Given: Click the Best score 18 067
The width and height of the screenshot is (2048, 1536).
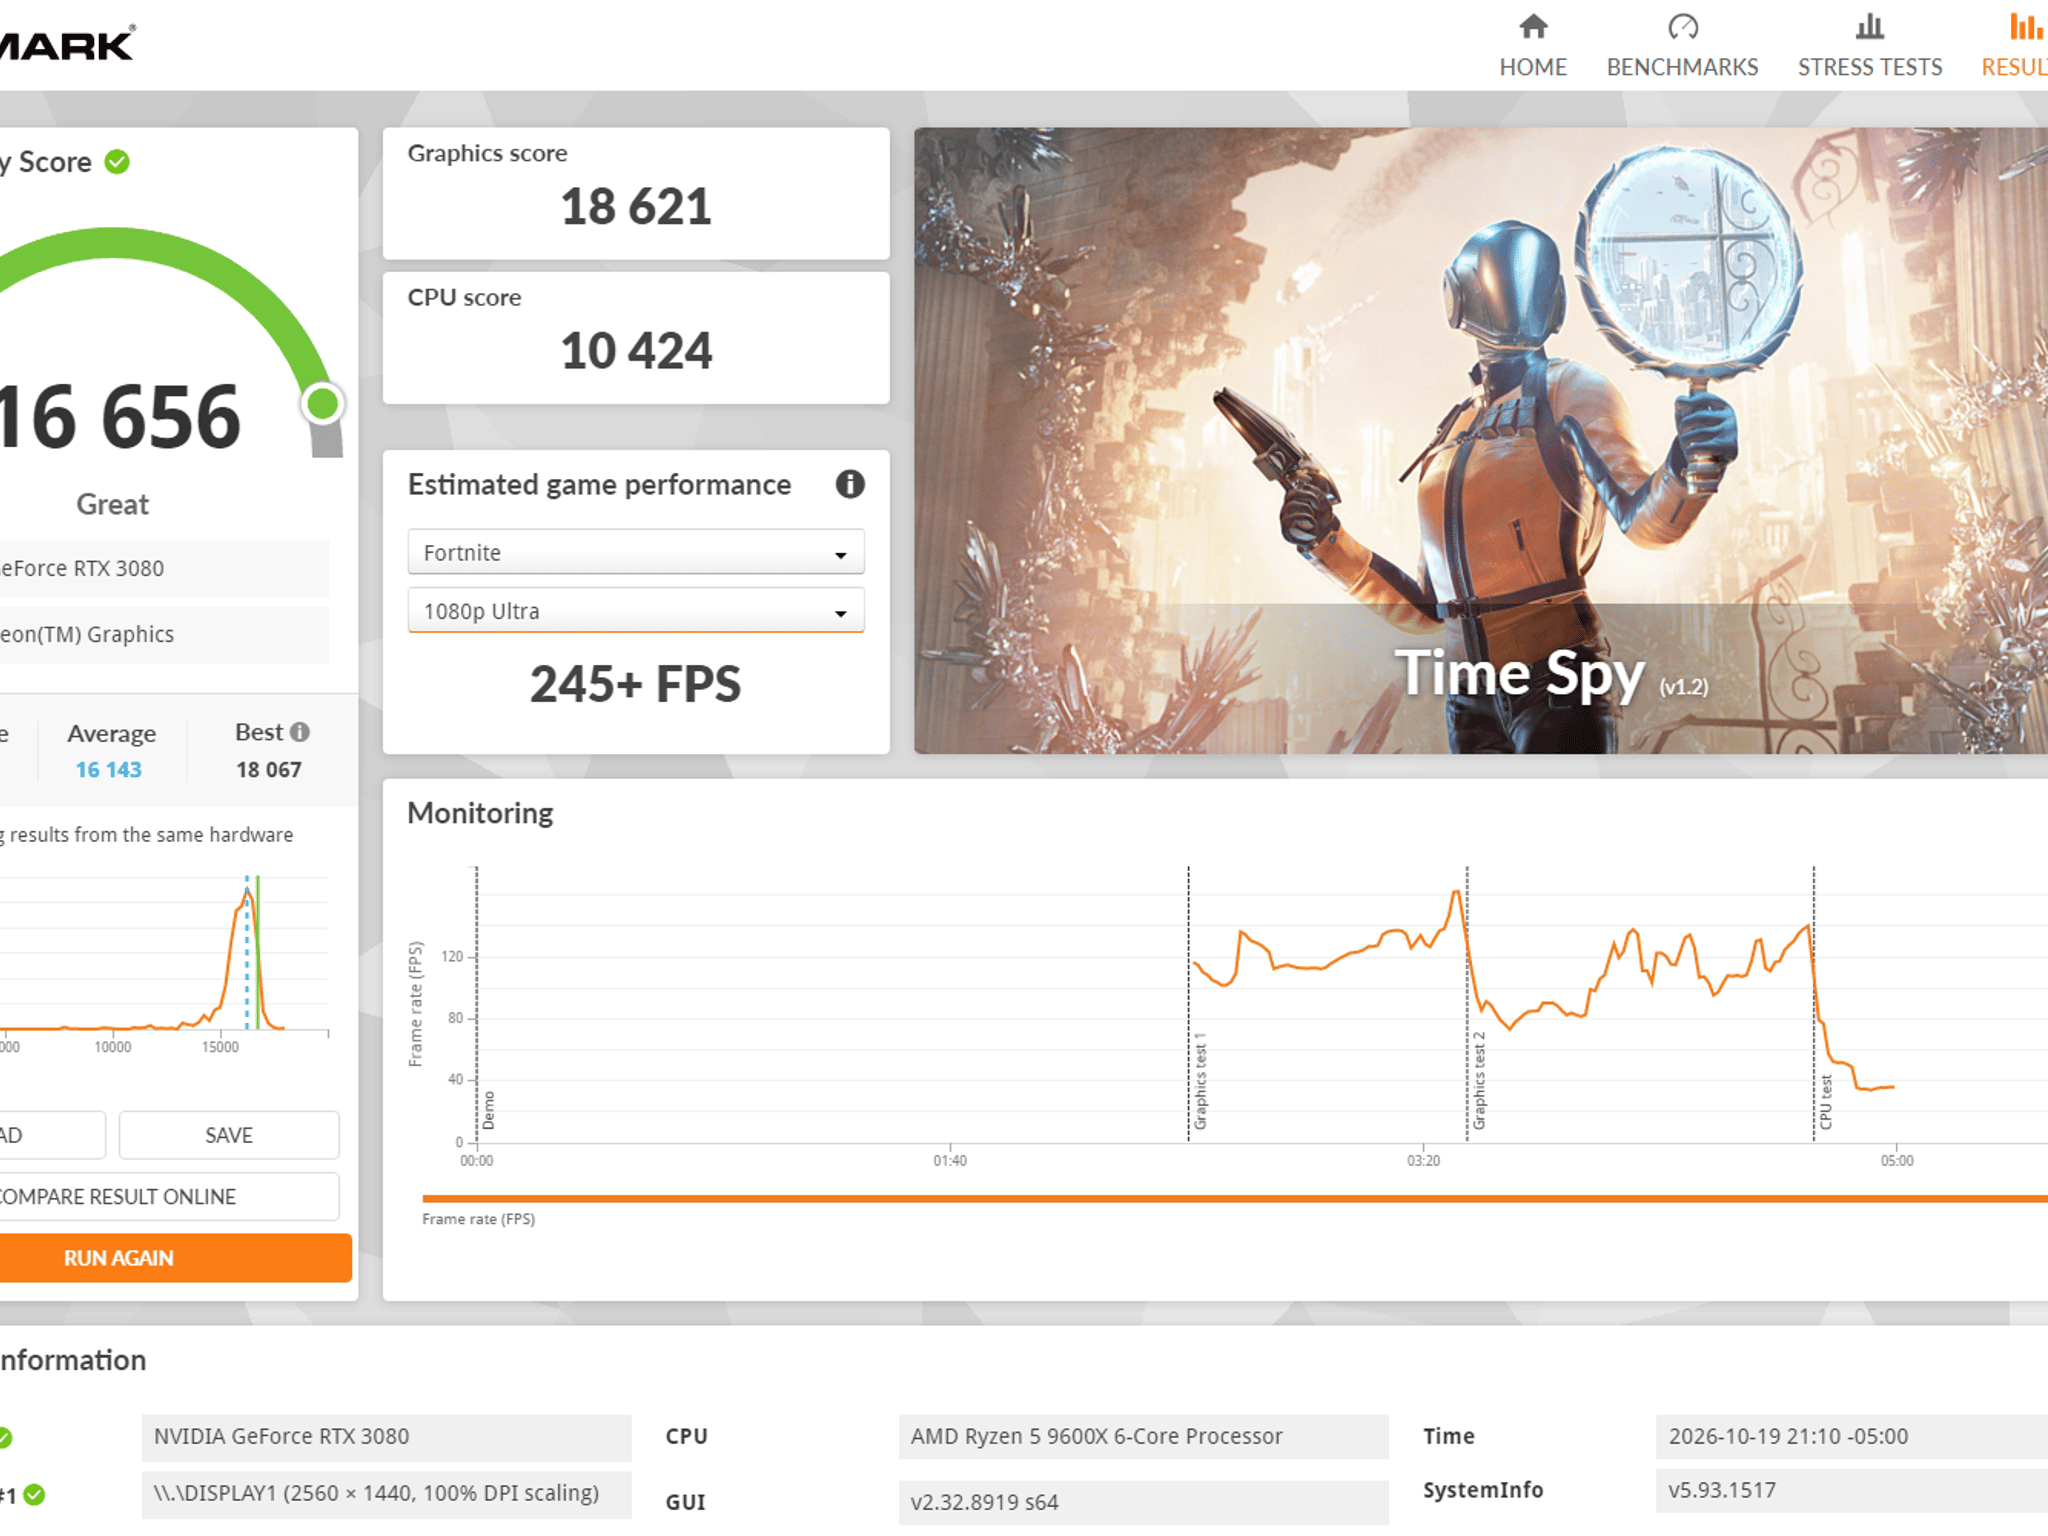Looking at the screenshot, I should pos(268,770).
